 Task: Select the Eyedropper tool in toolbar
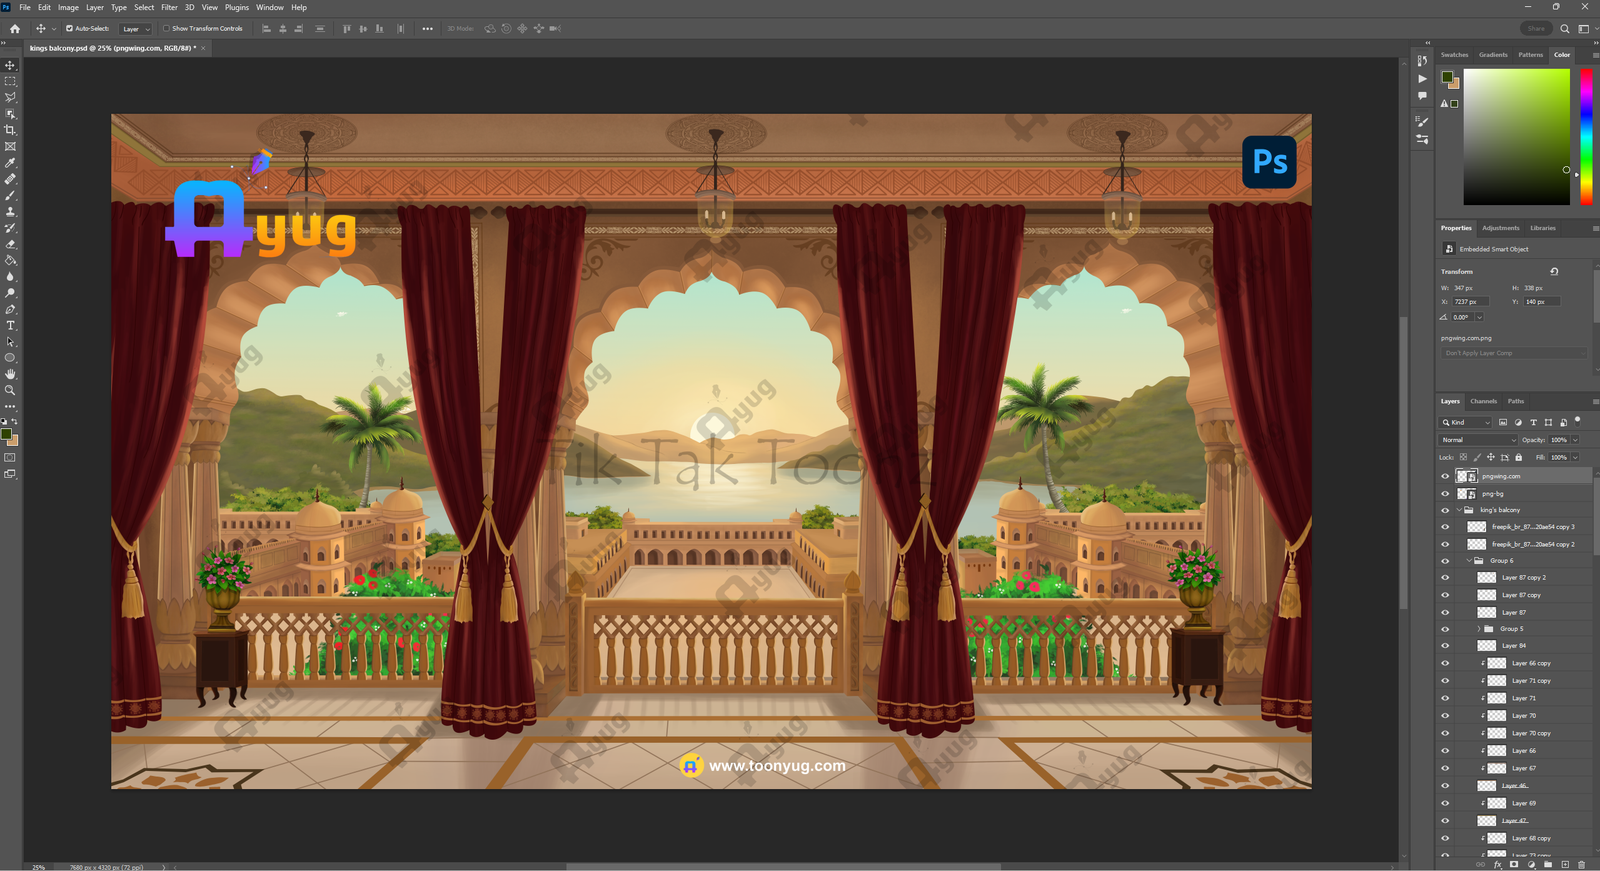click(x=11, y=163)
